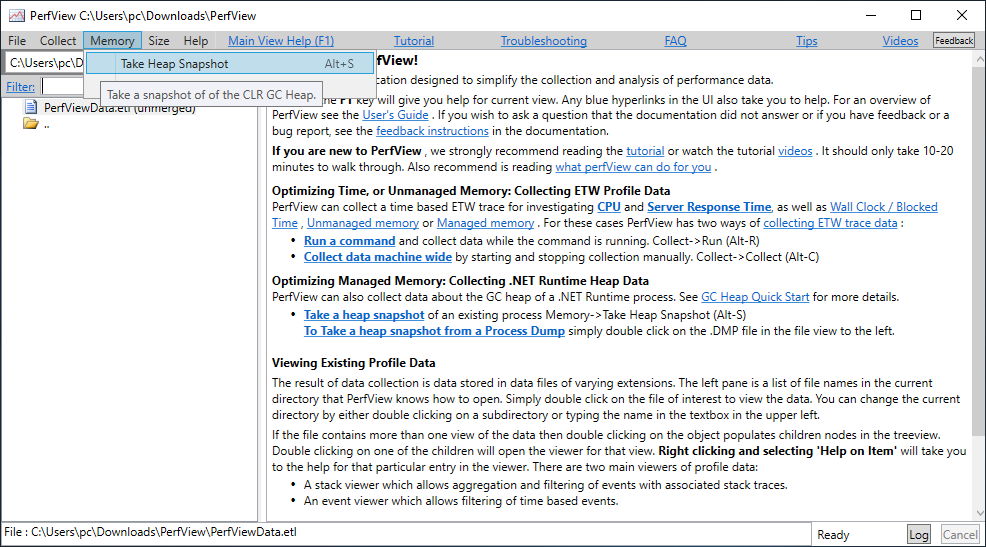Open the FAQ link
986x547 pixels.
(x=675, y=41)
